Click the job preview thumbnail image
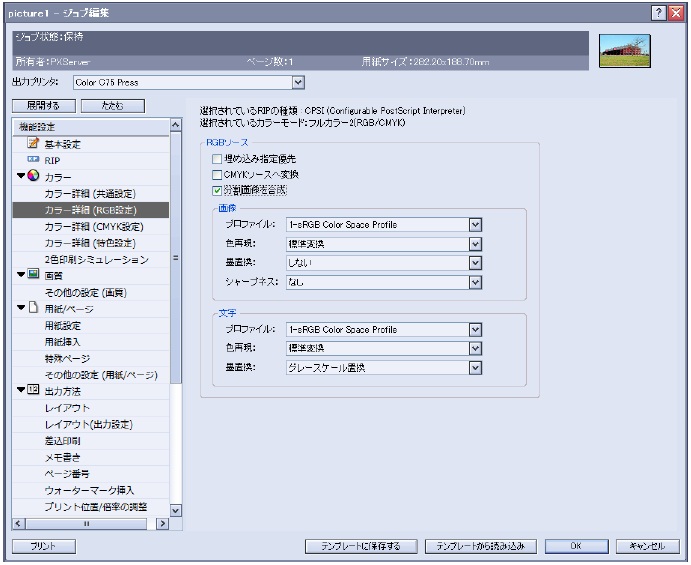The width and height of the screenshot is (691, 565). coord(624,51)
